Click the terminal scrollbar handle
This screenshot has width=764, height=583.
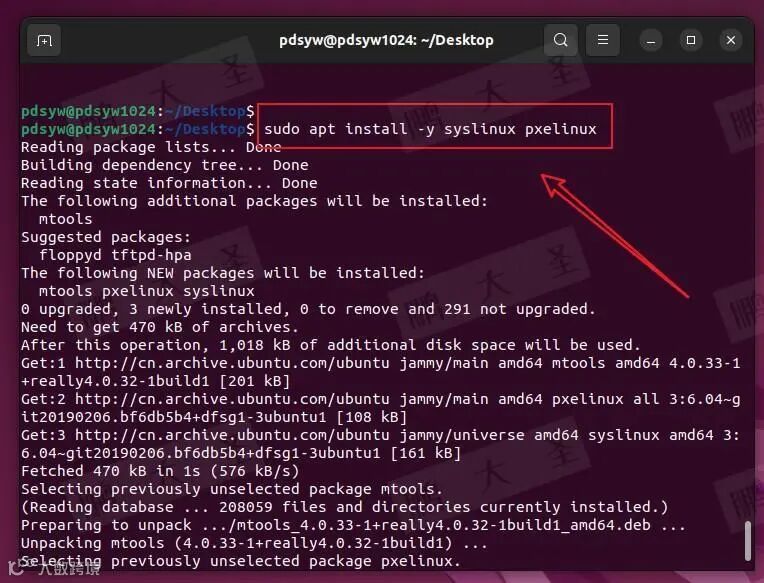click(748, 541)
